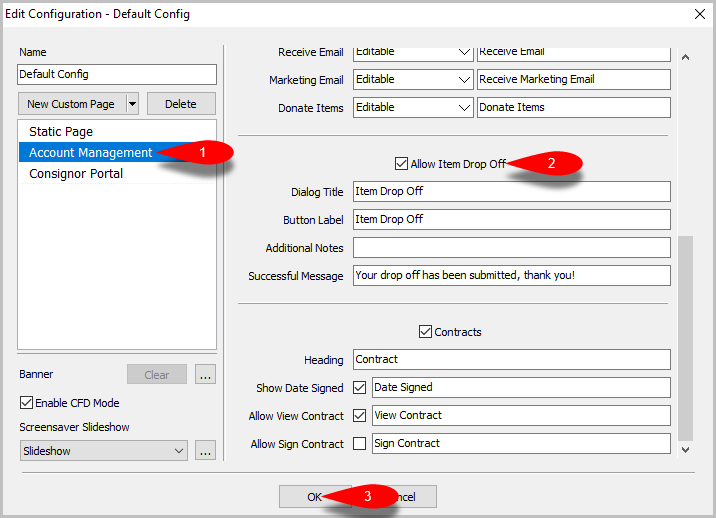
Task: Click the Sign Contract text field
Action: (521, 444)
